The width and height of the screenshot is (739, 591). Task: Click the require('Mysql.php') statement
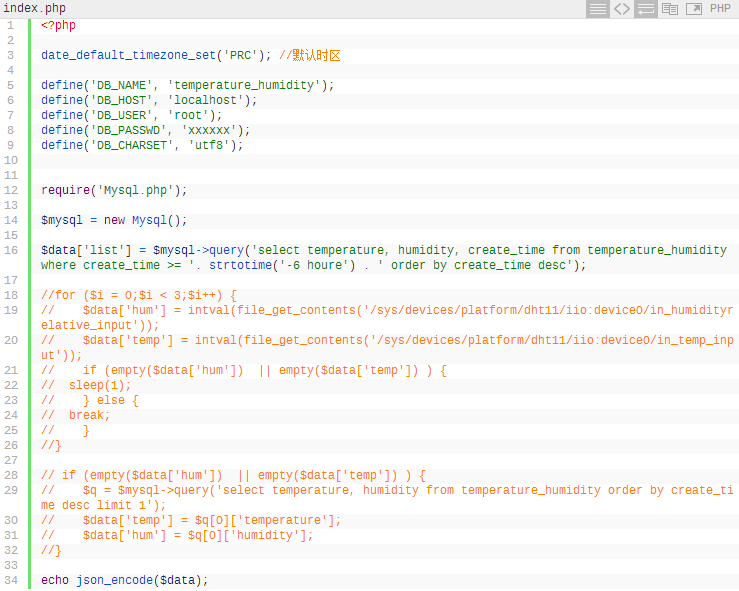(x=114, y=190)
